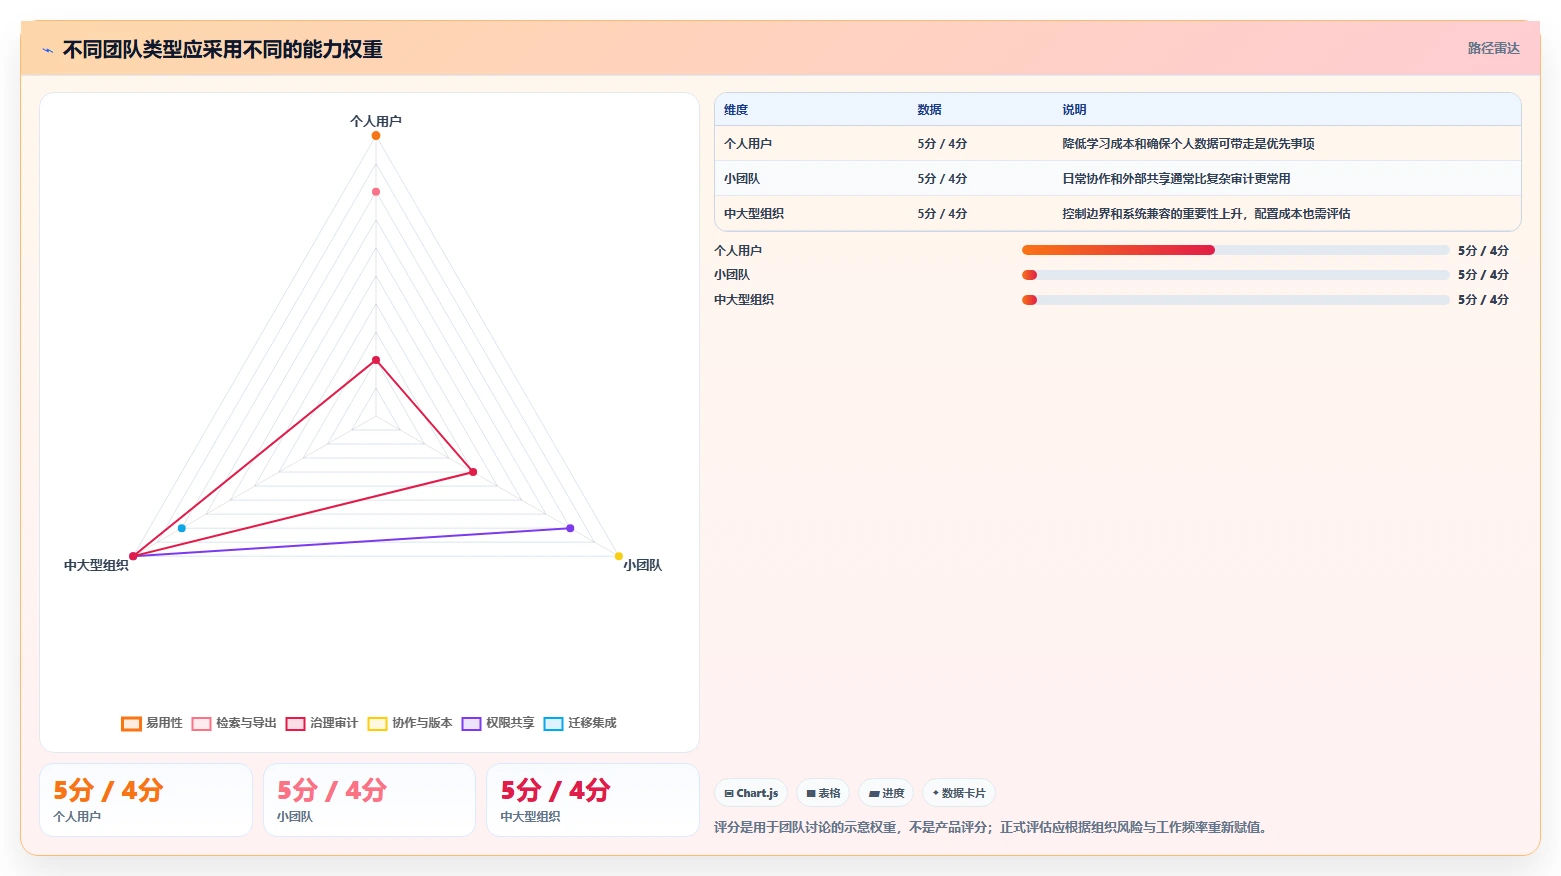Viewport: 1561px width, 876px height.
Task: Click the 数据卡片 tag chip
Action: [959, 793]
